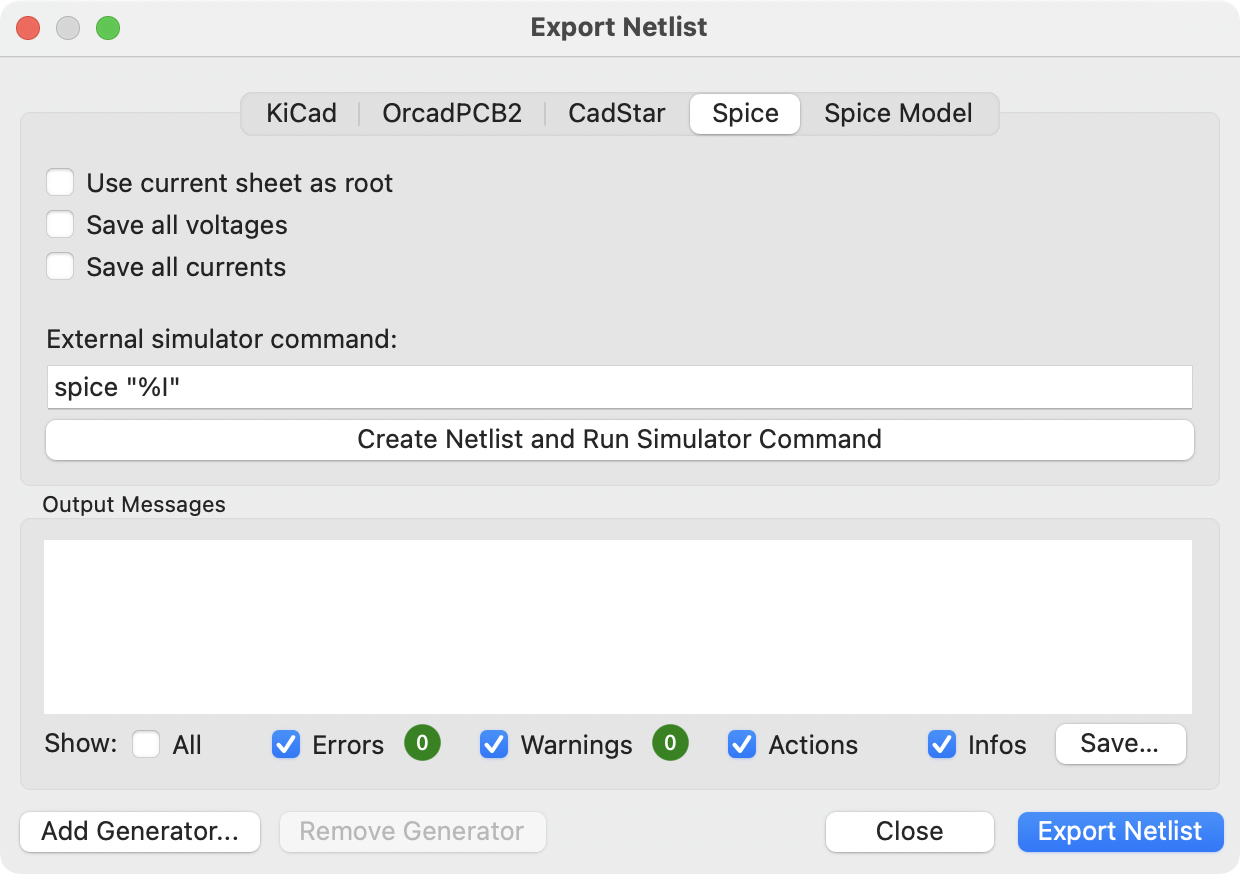This screenshot has width=1240, height=874.
Task: Click the Export Netlist button
Action: [x=1120, y=831]
